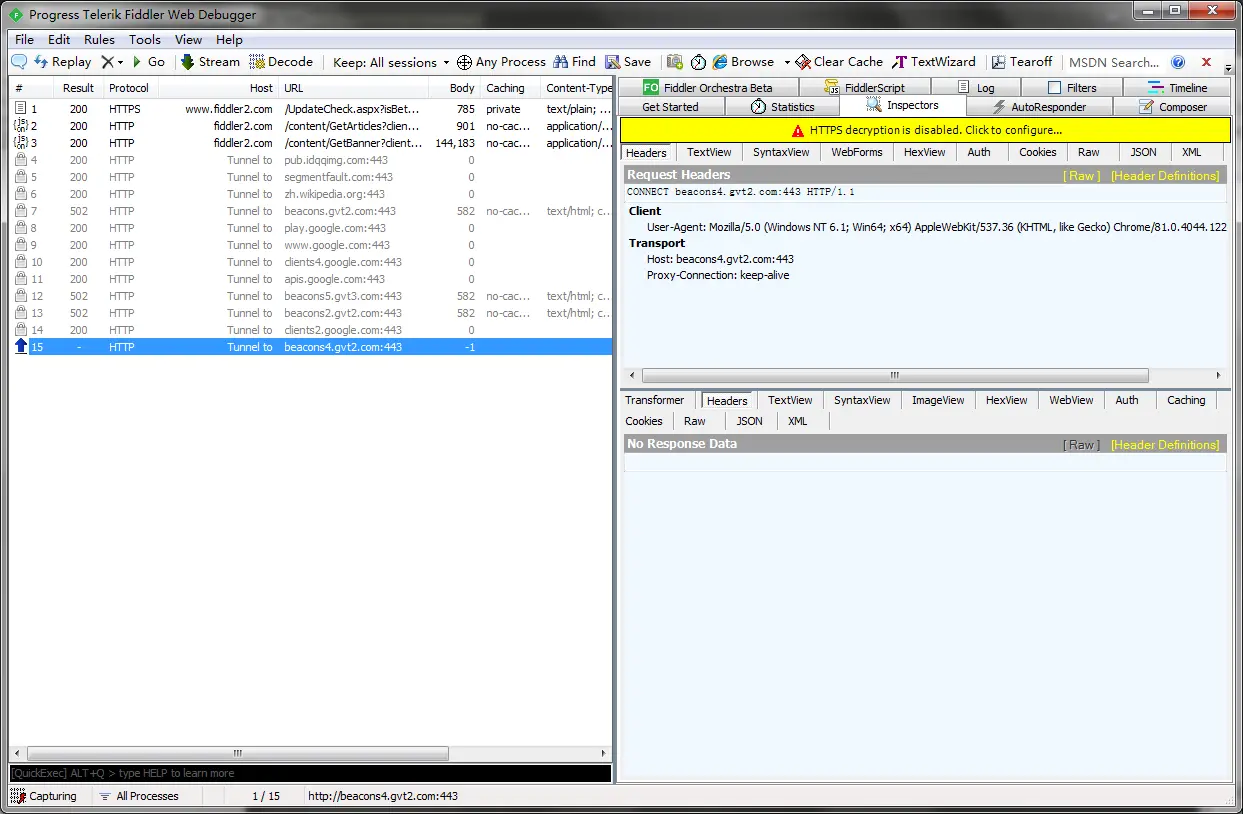Switch to the Filters tab
This screenshot has width=1243, height=814.
1072,88
